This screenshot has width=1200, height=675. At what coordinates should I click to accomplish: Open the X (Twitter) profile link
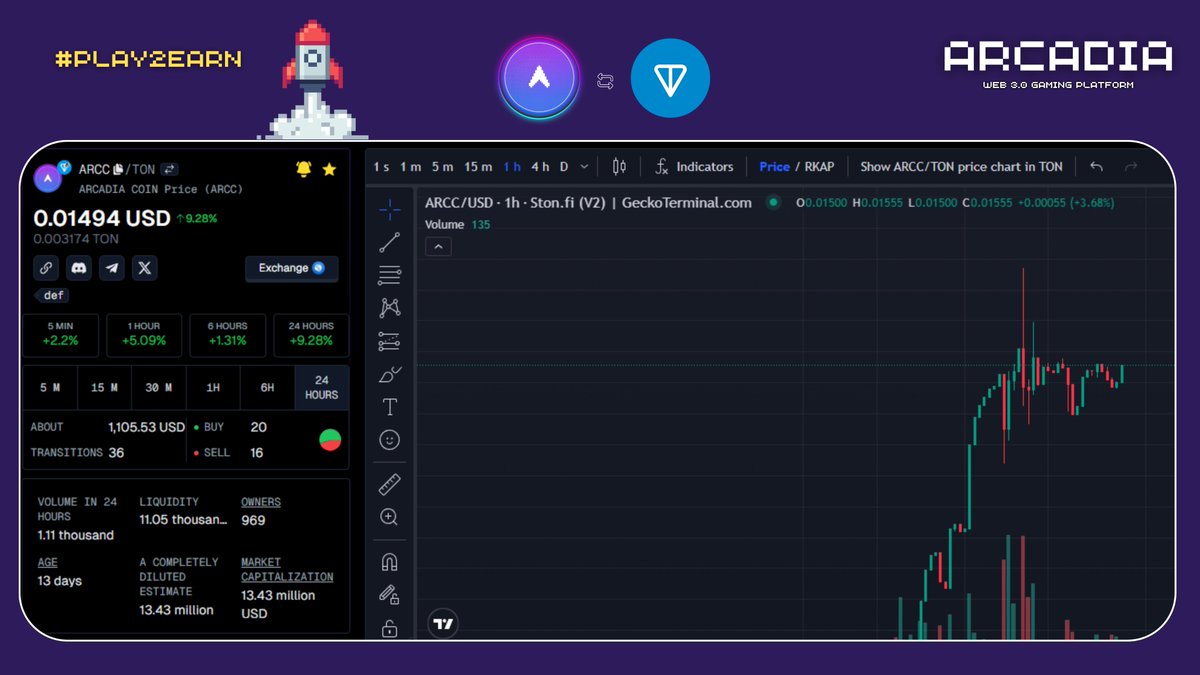coord(145,268)
